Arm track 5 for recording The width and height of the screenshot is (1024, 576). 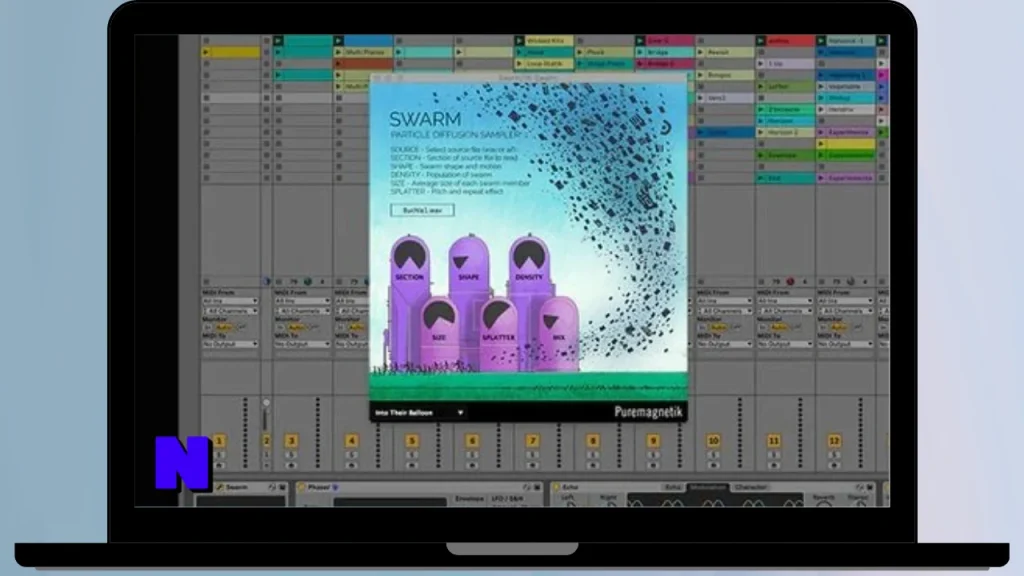411,465
